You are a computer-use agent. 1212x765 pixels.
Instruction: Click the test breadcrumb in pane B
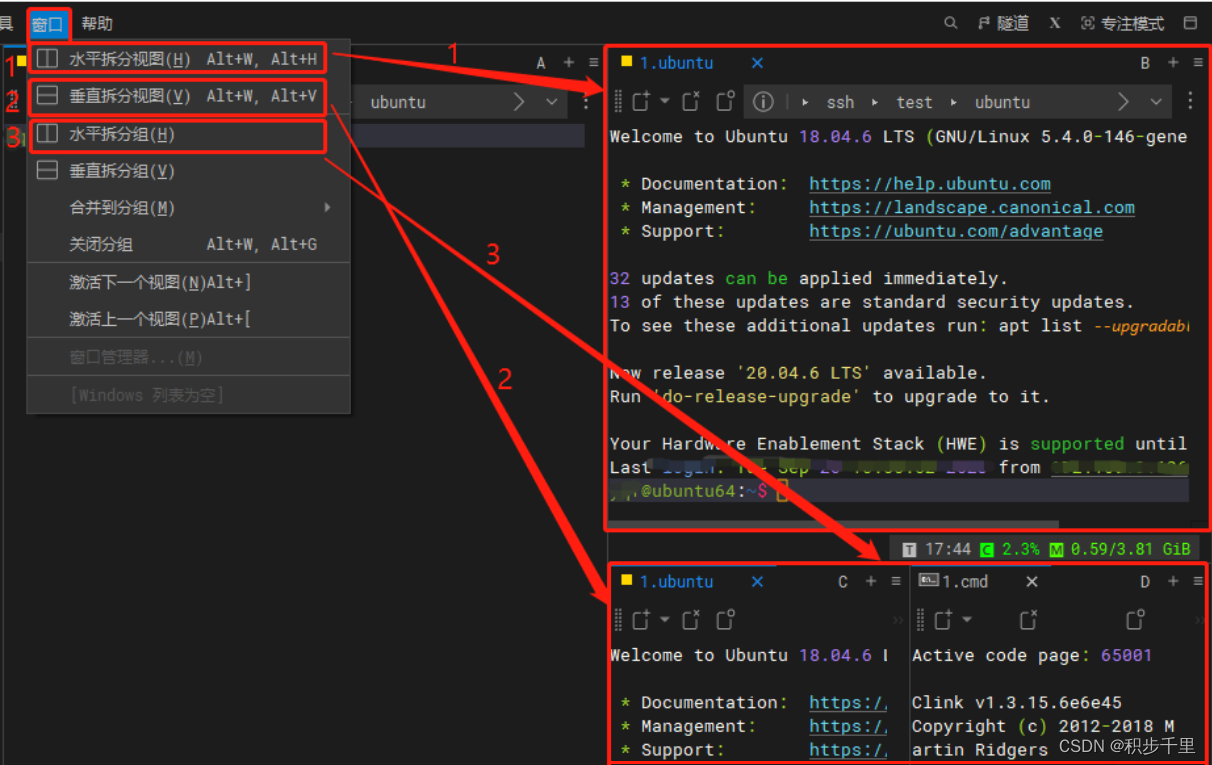point(914,102)
